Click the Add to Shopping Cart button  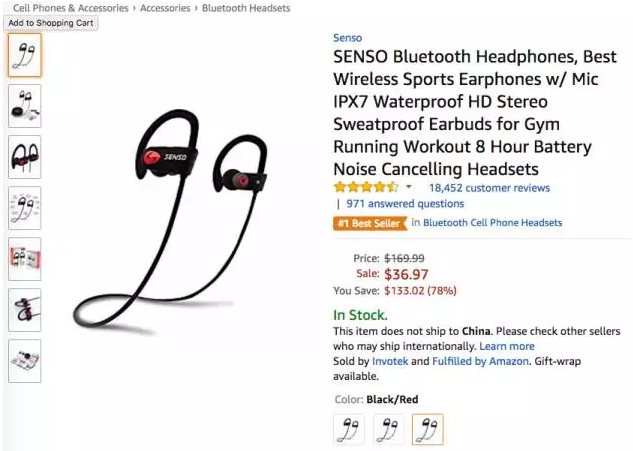point(51,23)
